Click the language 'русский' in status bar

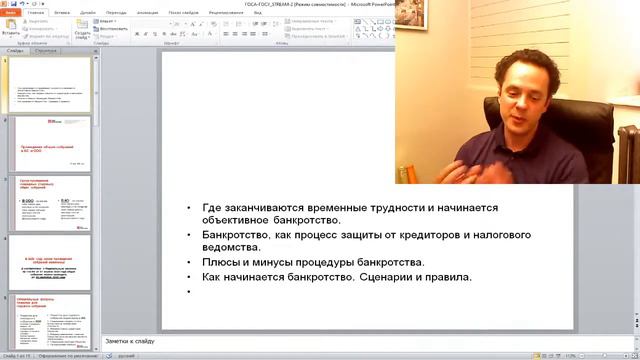coord(127,356)
